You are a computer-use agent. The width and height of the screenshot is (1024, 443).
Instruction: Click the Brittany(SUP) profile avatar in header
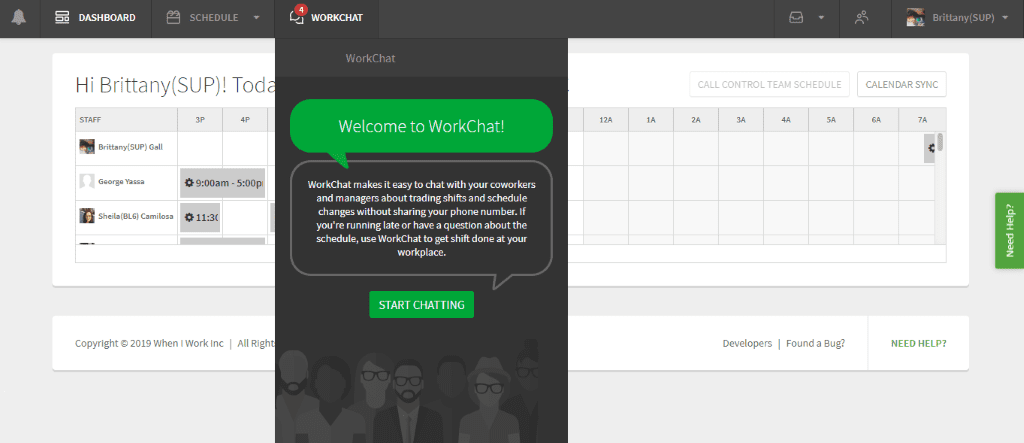click(916, 18)
